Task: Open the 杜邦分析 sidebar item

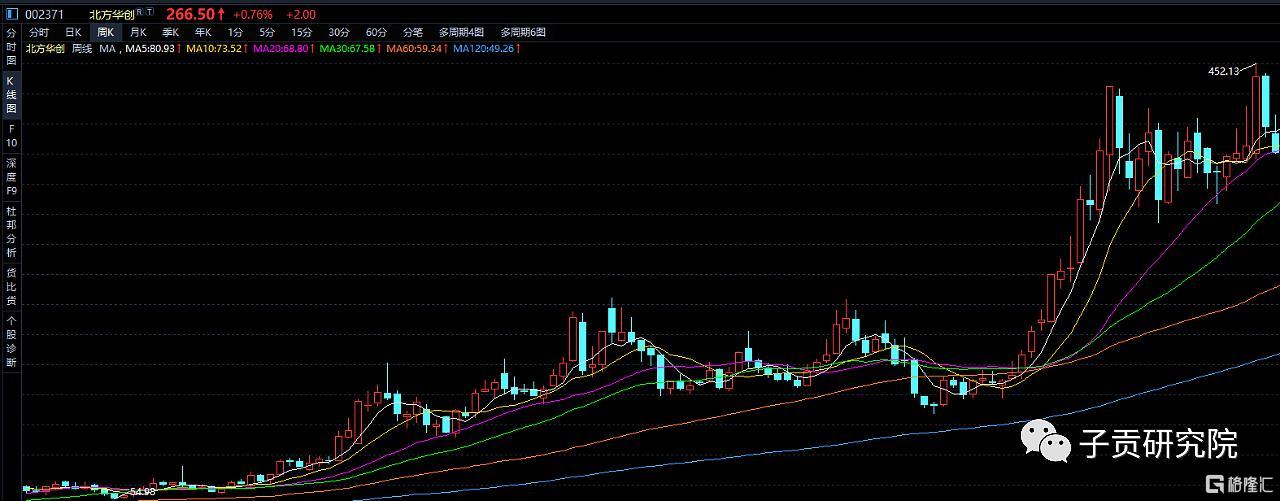Action: [x=12, y=231]
